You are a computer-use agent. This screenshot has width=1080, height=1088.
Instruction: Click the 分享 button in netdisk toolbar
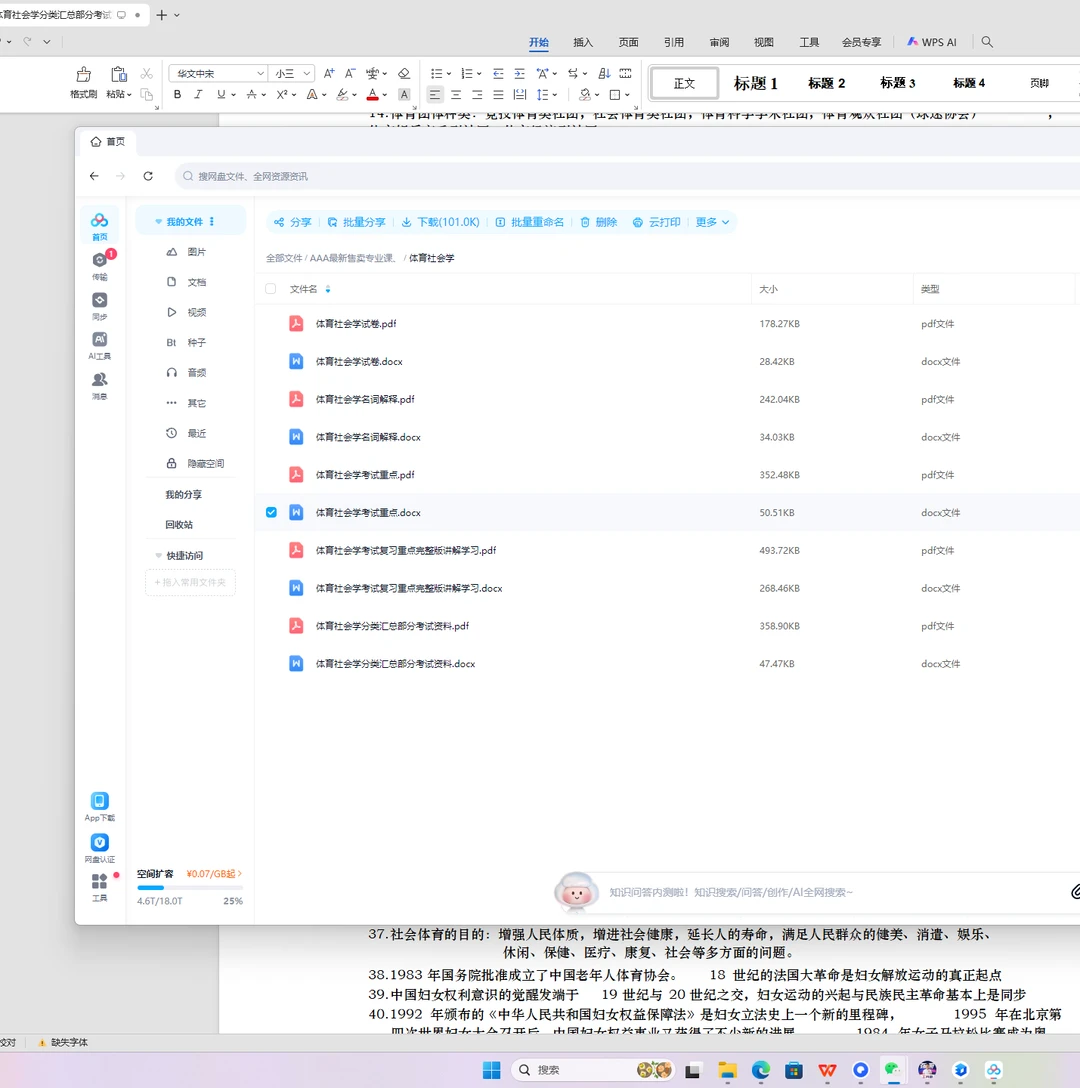click(x=292, y=222)
